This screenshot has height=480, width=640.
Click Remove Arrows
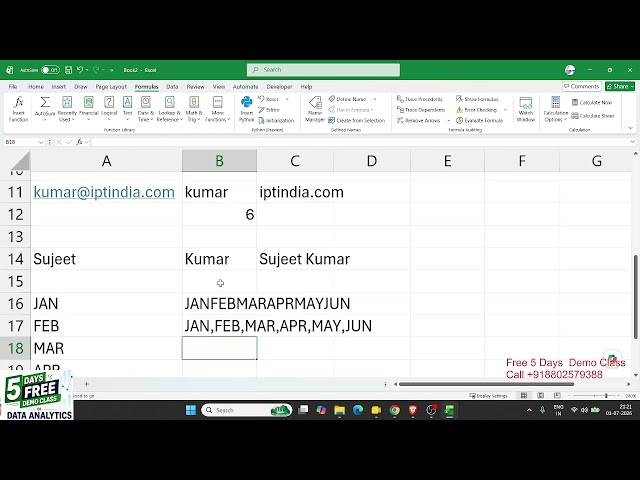(x=419, y=120)
